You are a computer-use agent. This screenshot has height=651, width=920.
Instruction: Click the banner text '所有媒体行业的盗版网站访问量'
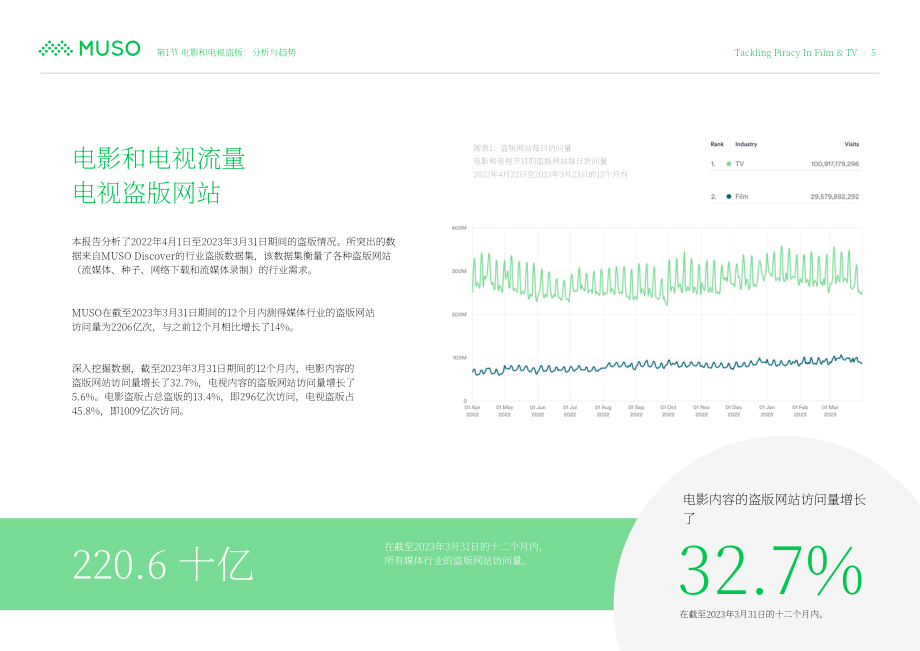(x=456, y=561)
